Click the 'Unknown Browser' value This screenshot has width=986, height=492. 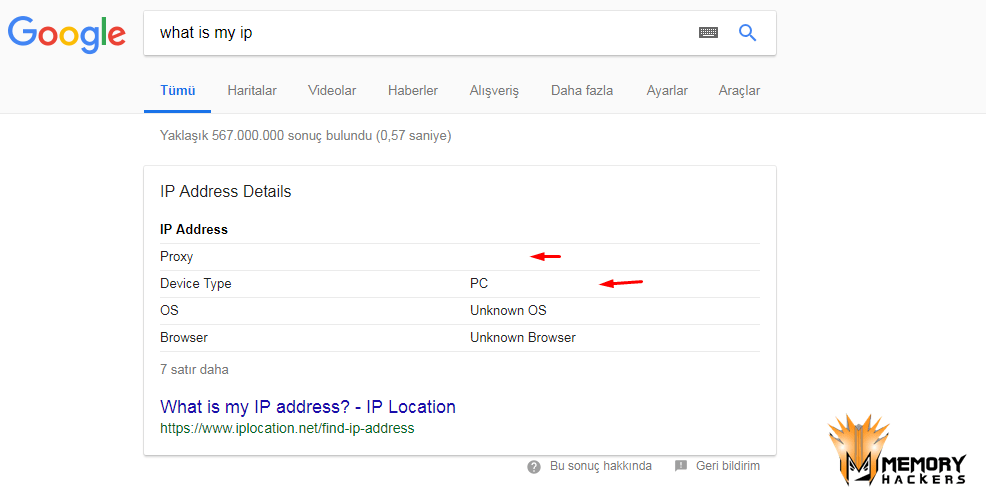(x=523, y=338)
